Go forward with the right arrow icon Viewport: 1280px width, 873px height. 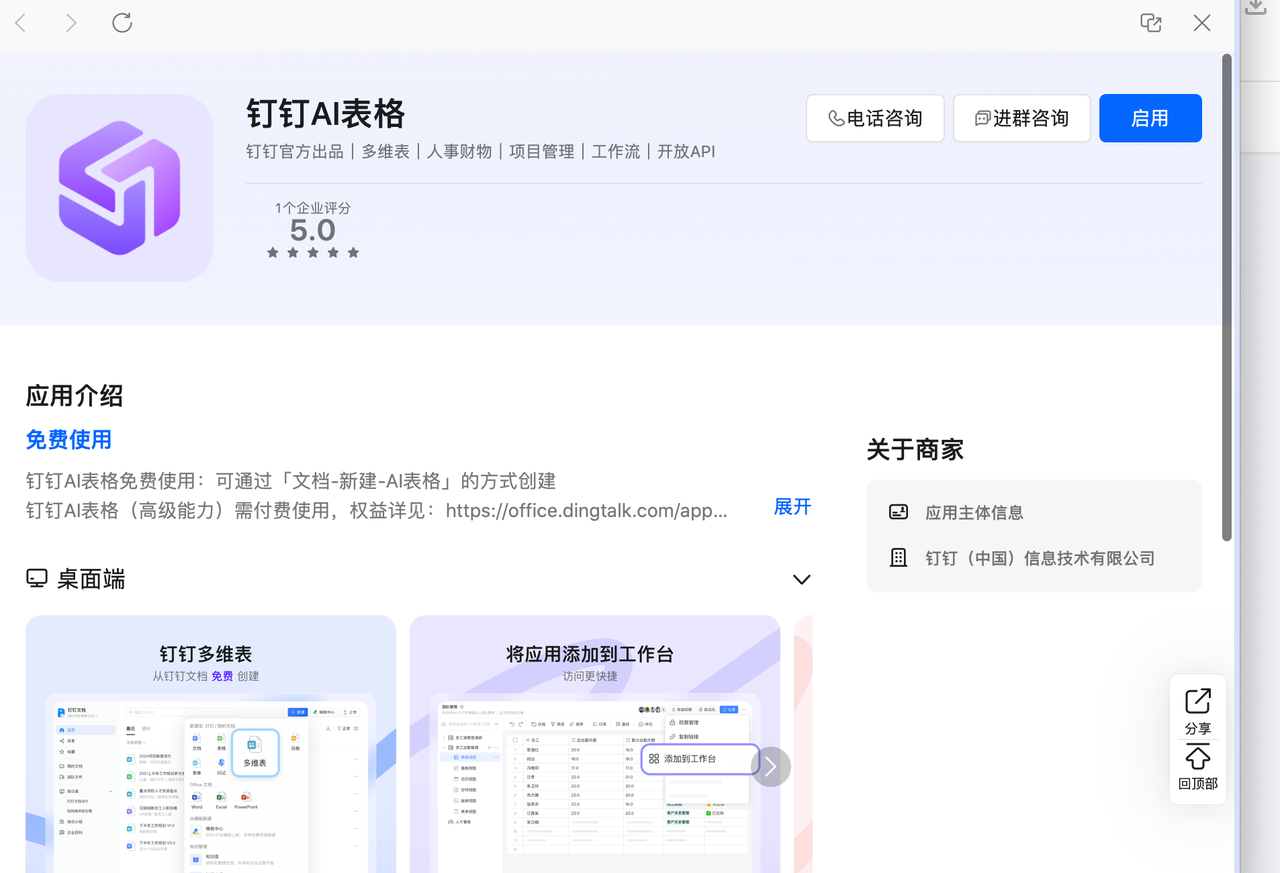pyautogui.click(x=71, y=23)
